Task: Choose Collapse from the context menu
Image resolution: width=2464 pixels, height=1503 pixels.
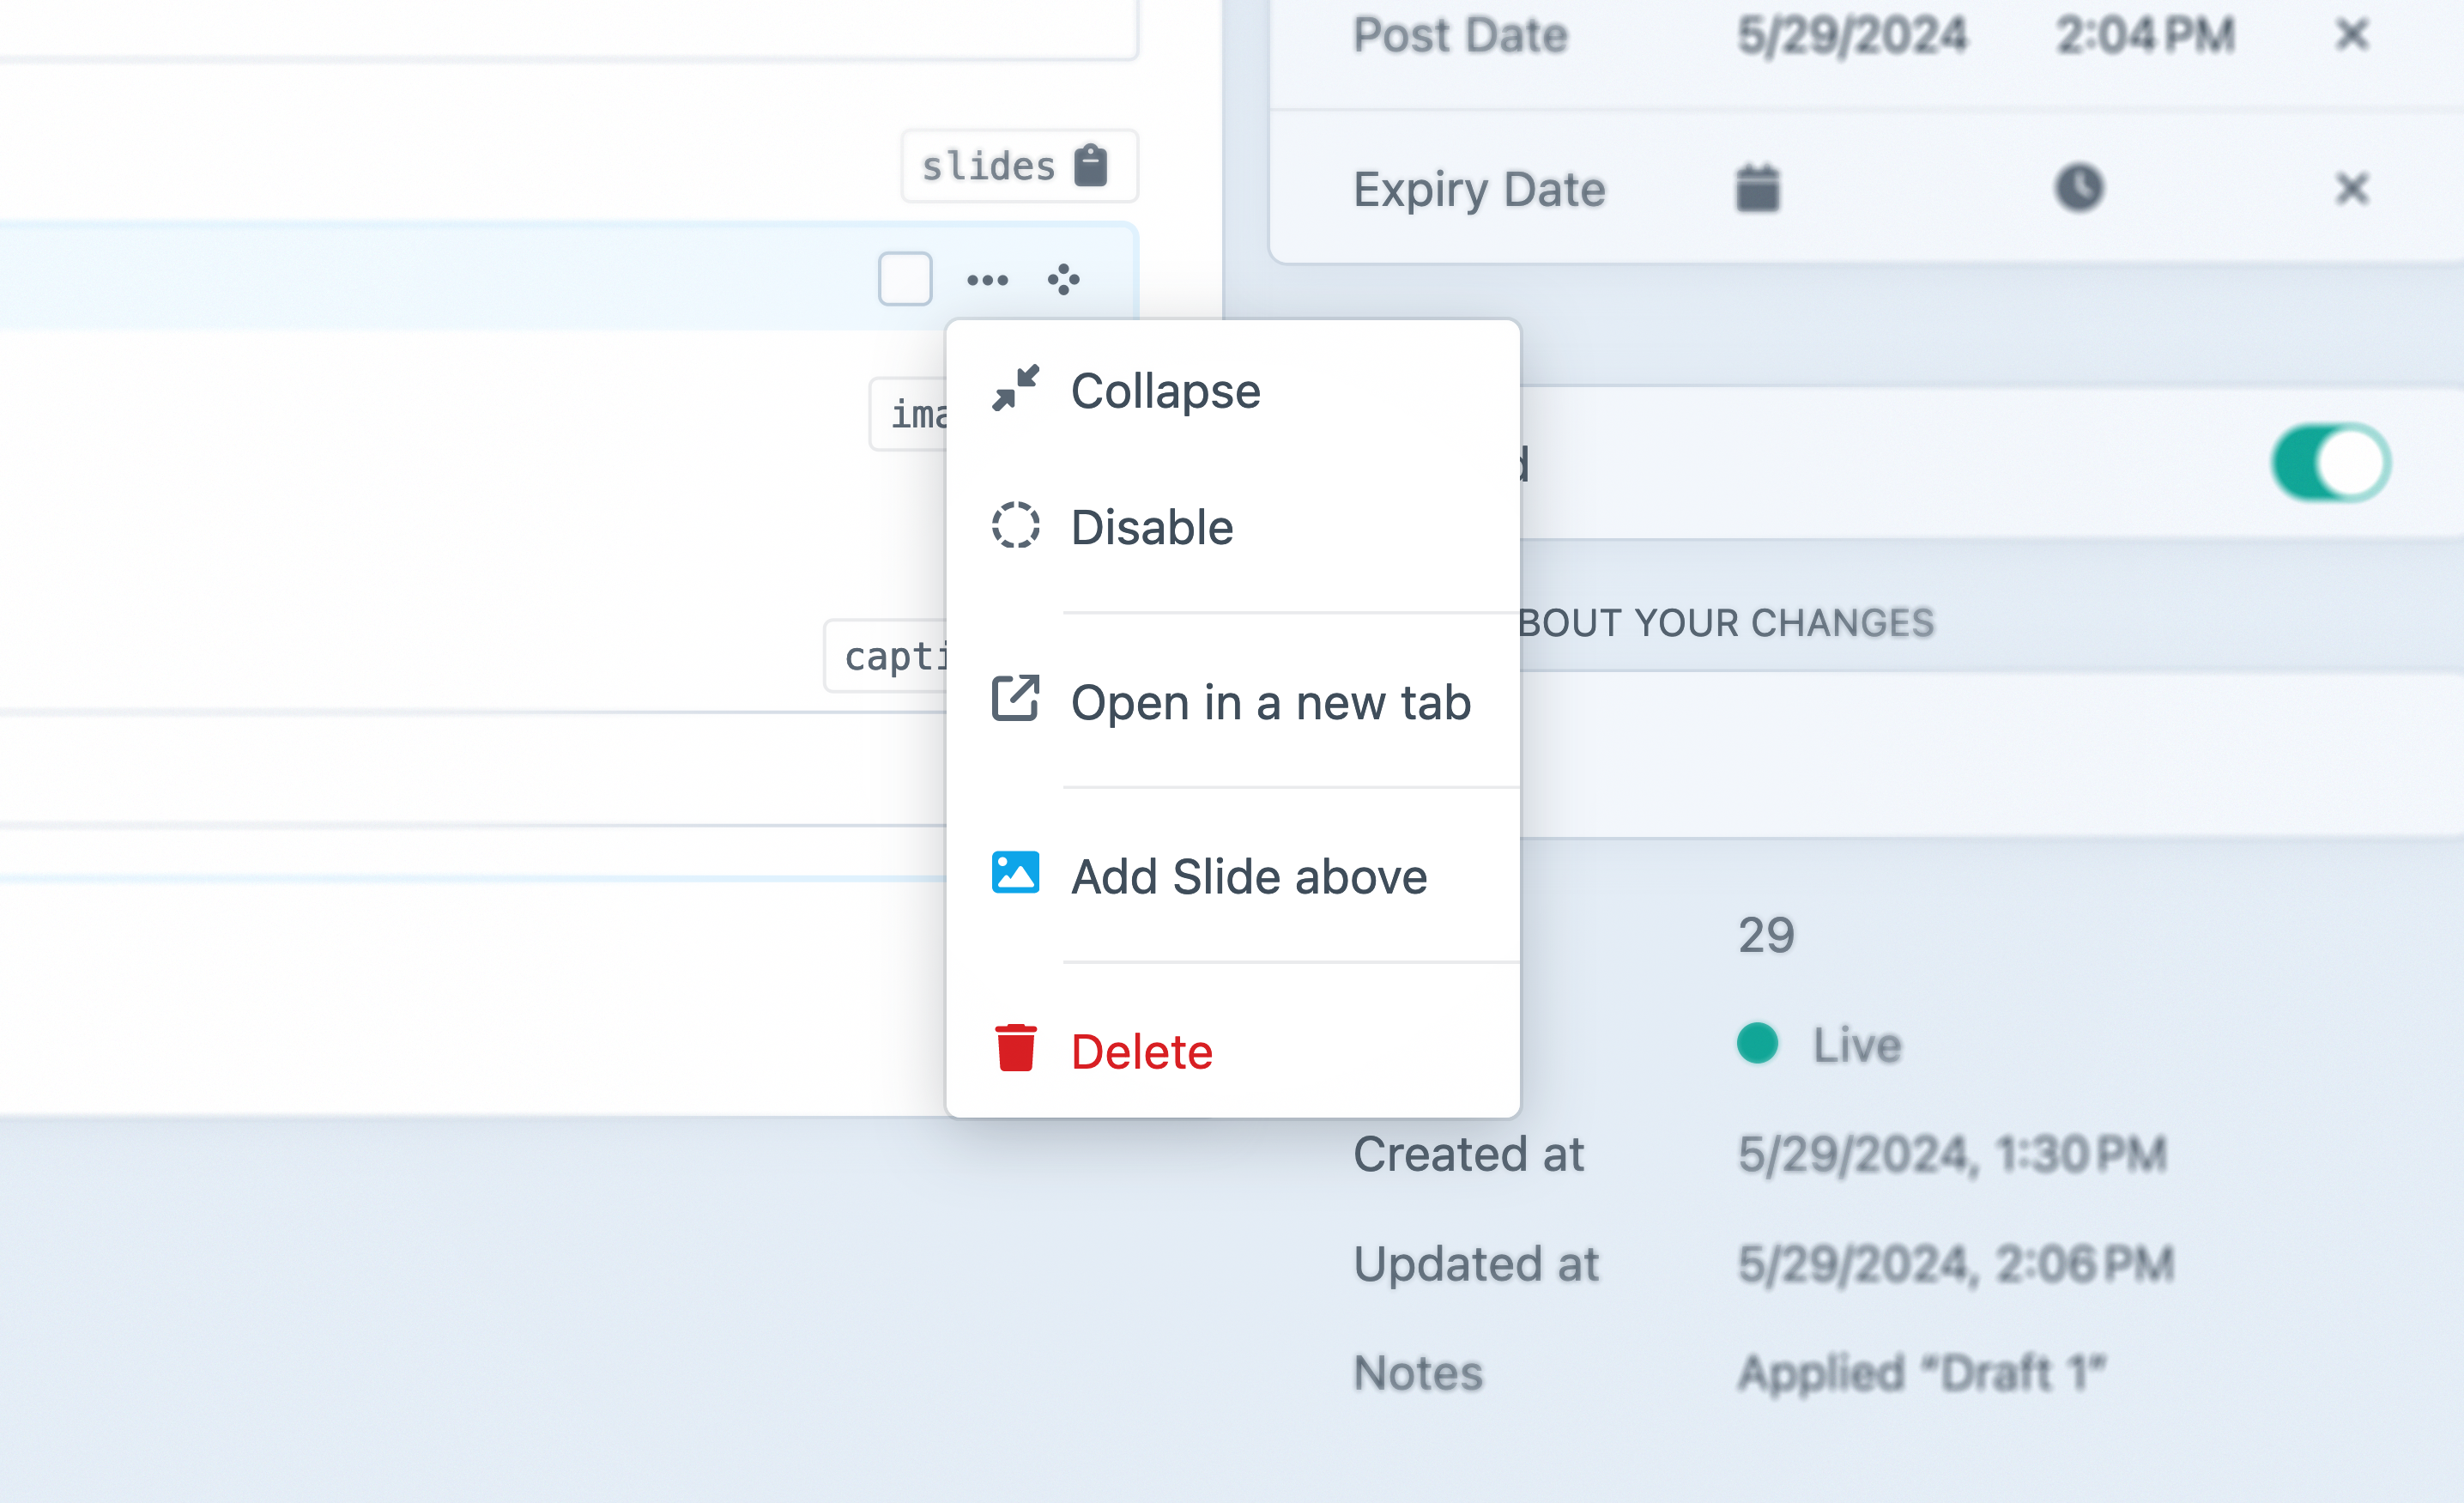Action: click(1165, 391)
